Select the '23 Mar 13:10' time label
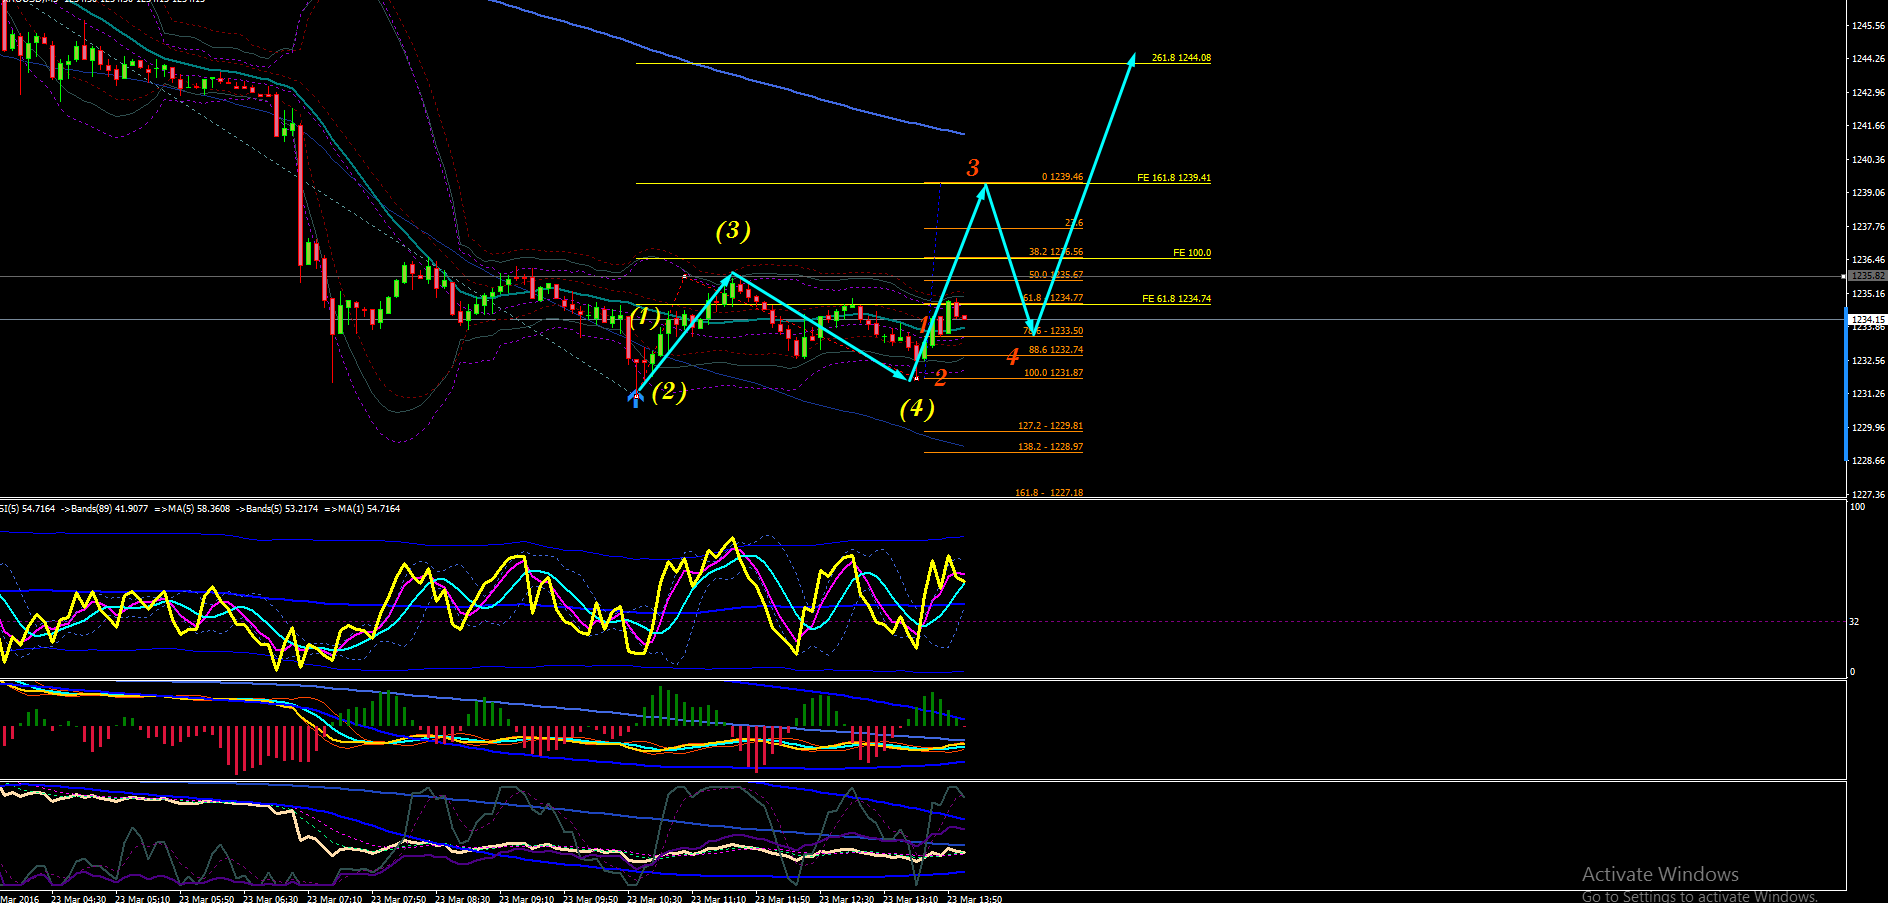1888x903 pixels. [910, 899]
